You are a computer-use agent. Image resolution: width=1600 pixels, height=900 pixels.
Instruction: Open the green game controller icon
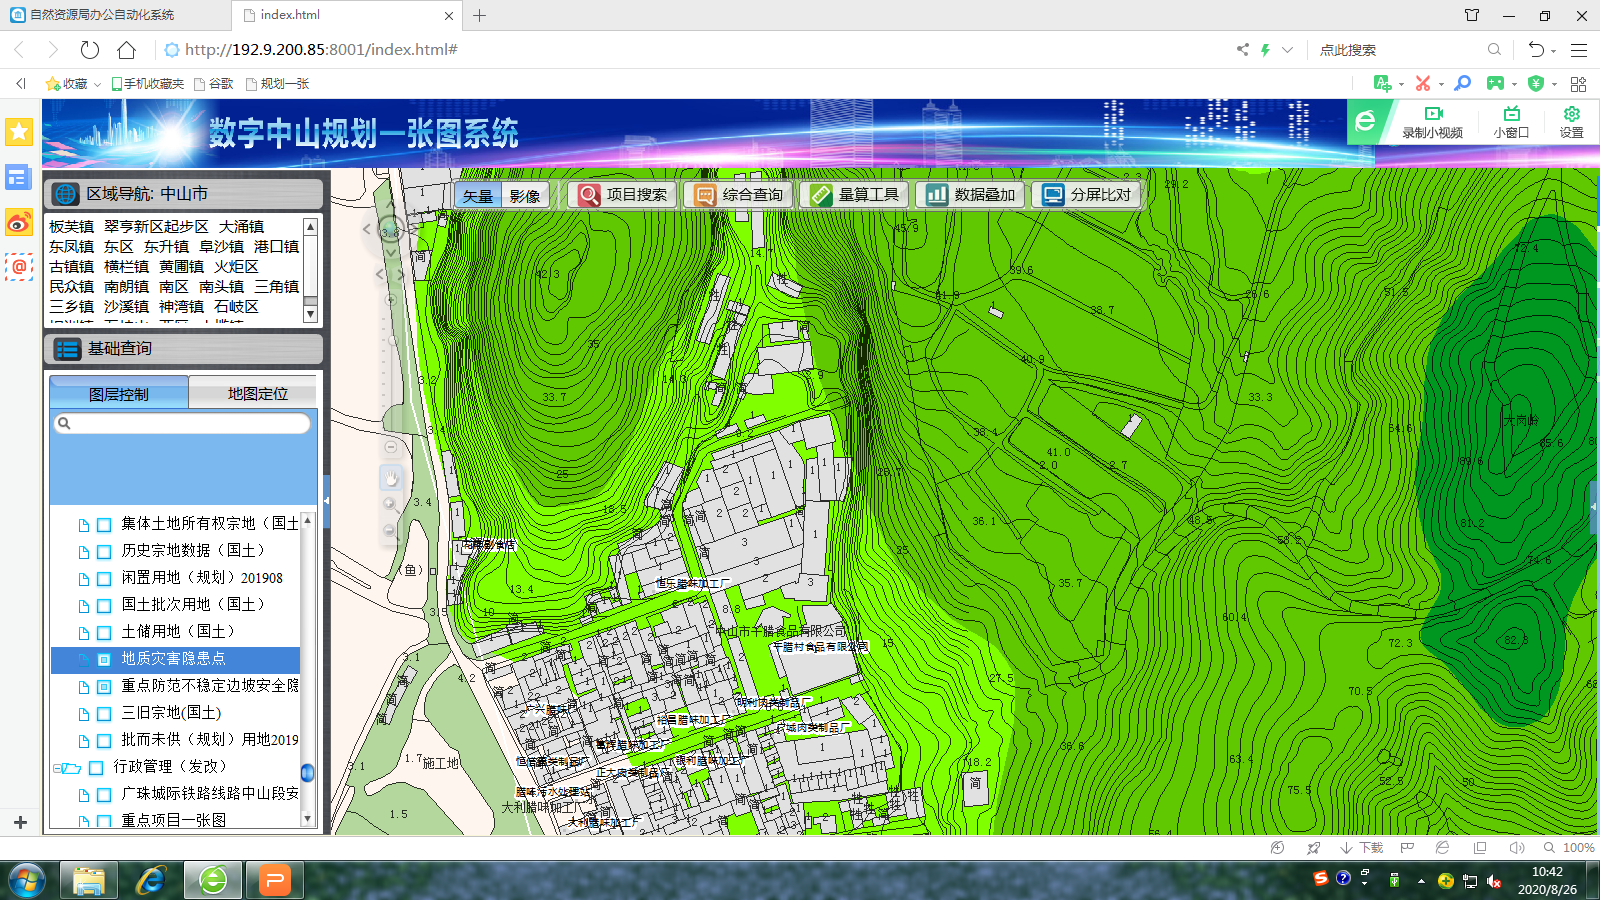[1496, 83]
